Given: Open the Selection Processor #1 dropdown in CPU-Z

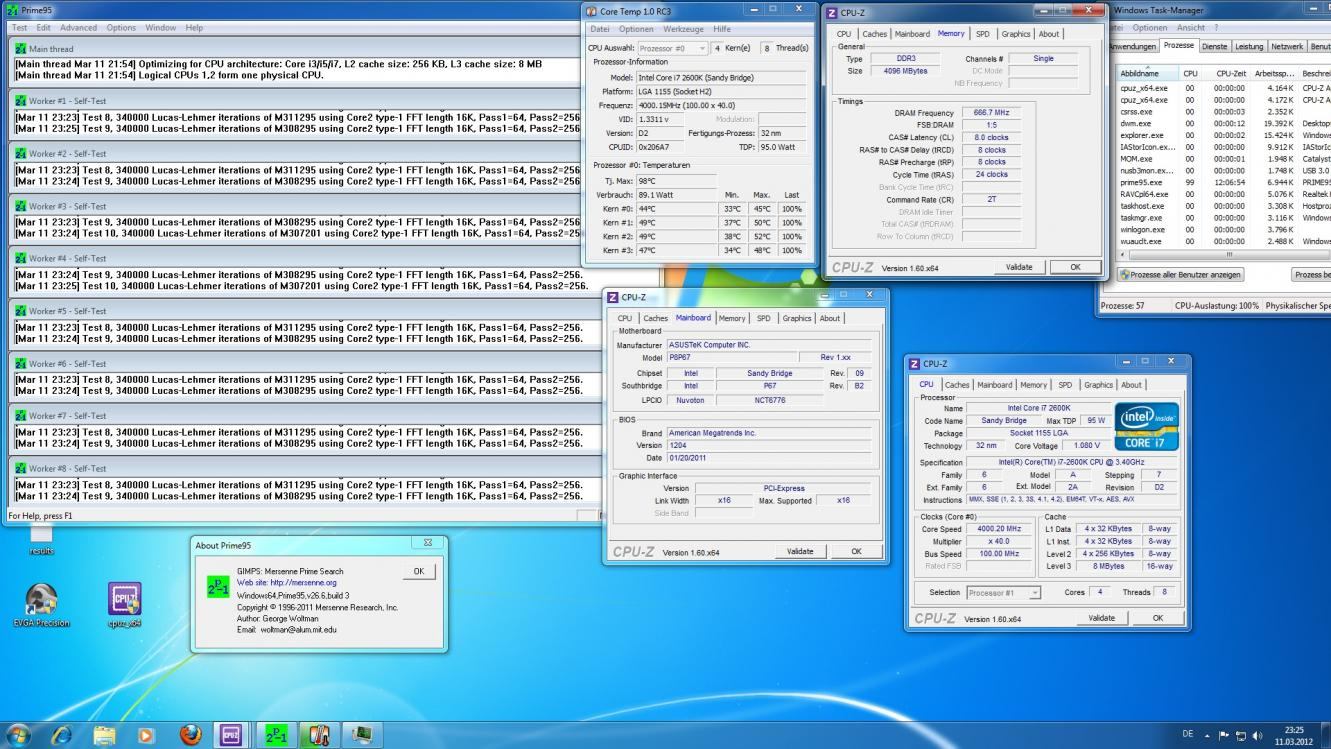Looking at the screenshot, I should coord(1003,592).
